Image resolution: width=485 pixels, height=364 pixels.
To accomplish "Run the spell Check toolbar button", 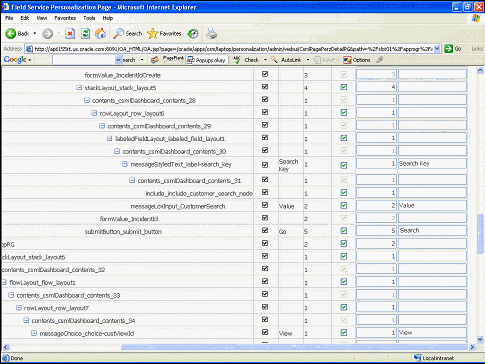I will coord(246,60).
